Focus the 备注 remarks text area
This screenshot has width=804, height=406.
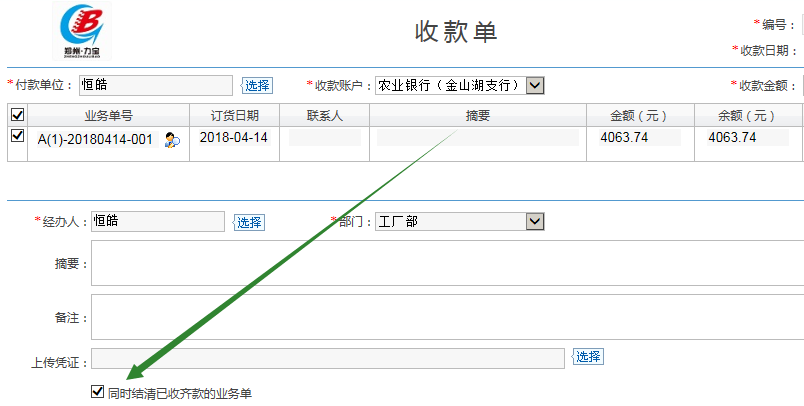(x=446, y=317)
